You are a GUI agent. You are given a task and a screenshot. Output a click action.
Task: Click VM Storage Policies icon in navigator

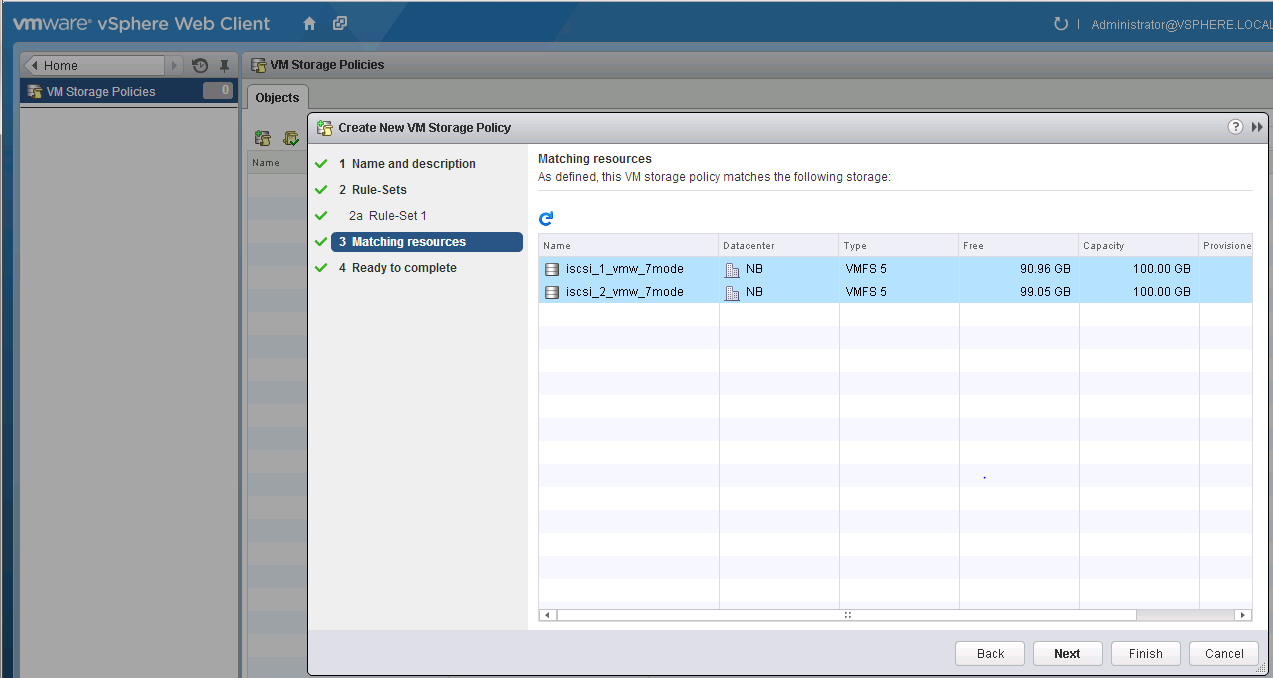pyautogui.click(x=35, y=91)
